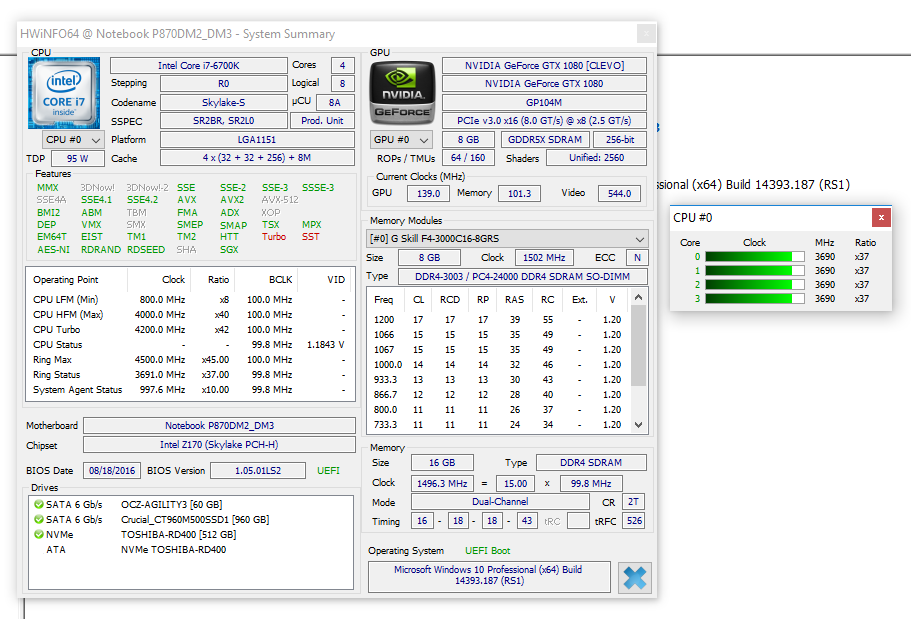911x619 pixels.
Task: Click the GP104M GPU codename field
Action: pos(544,103)
